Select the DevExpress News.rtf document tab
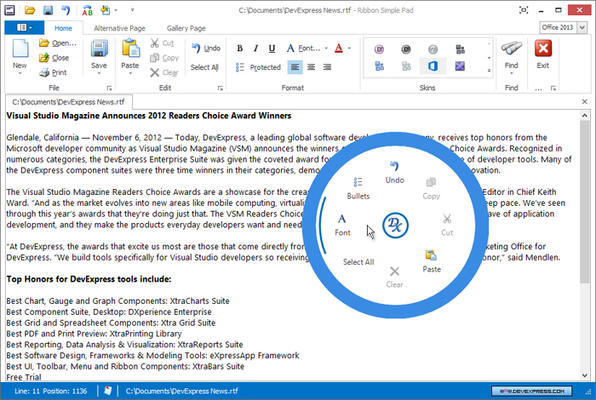The image size is (596, 400). point(68,102)
